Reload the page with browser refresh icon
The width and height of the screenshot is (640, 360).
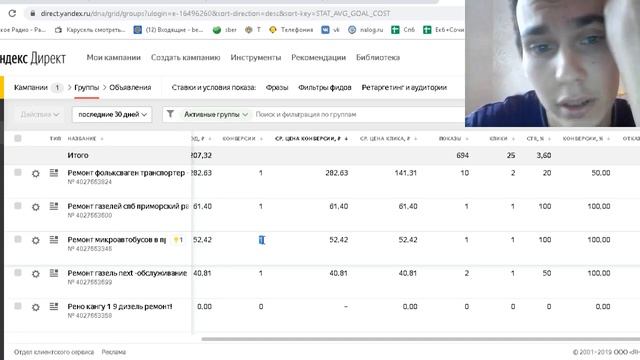(12, 13)
